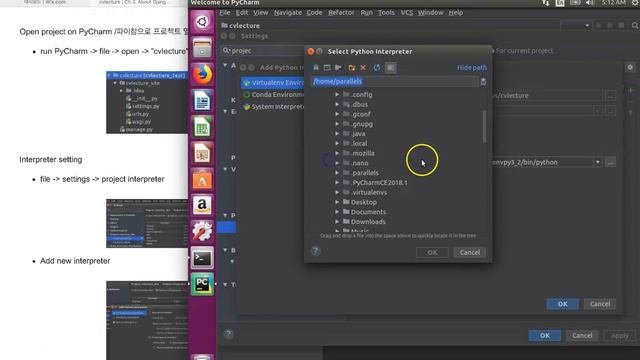Image resolution: width=640 pixels, height=360 pixels.
Task: Click the gear icon in Settings panel
Action: tap(630, 67)
